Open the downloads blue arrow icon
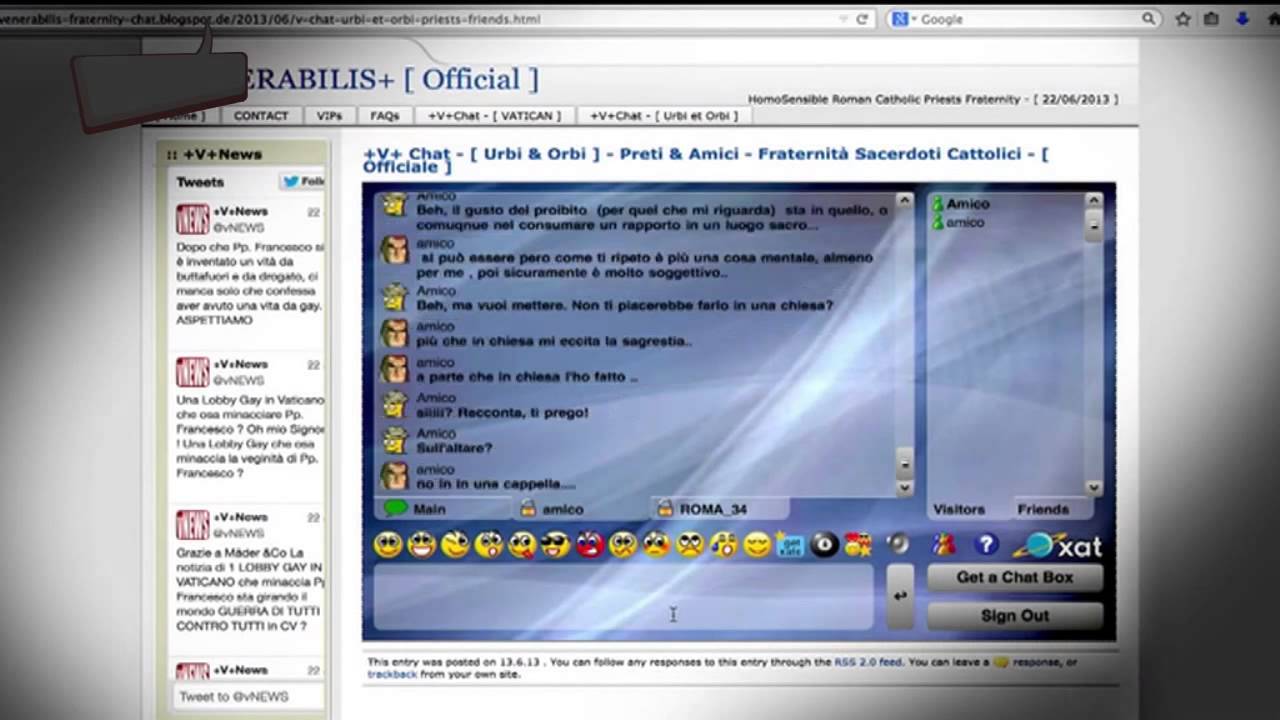 pos(1244,19)
